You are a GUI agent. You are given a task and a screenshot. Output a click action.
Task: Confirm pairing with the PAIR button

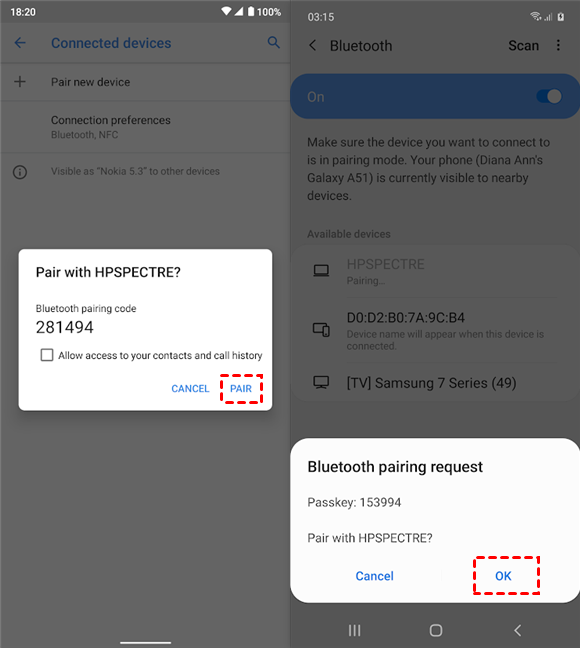click(x=241, y=388)
